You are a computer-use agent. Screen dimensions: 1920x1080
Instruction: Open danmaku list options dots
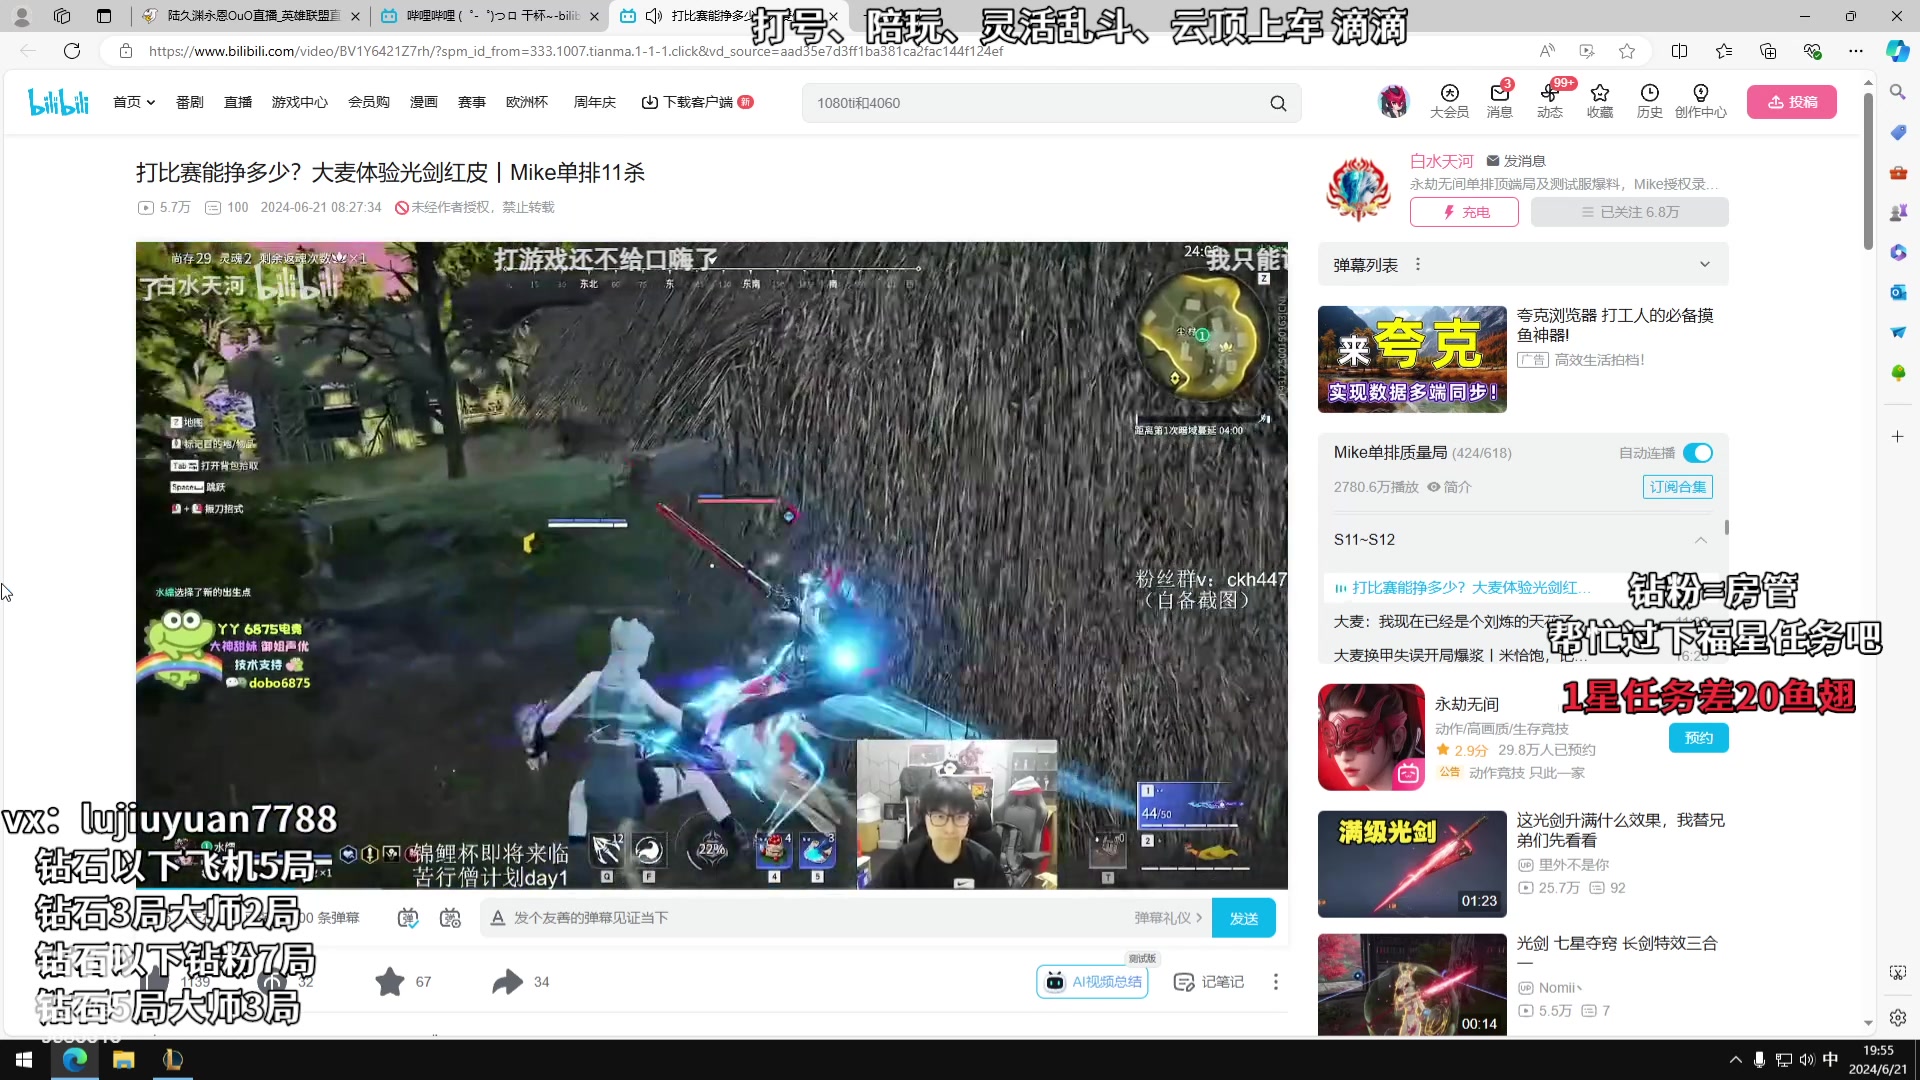pyautogui.click(x=1418, y=265)
